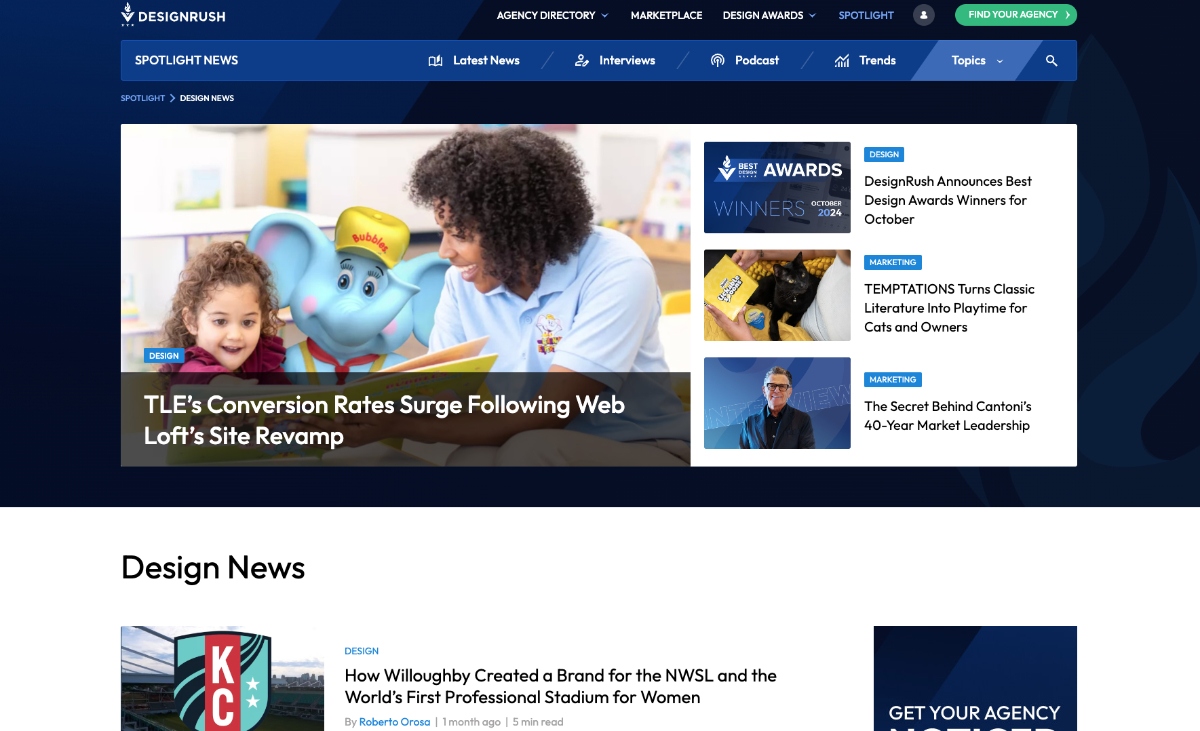Viewport: 1200px width, 731px height.
Task: Click the Trends chart icon
Action: click(842, 61)
